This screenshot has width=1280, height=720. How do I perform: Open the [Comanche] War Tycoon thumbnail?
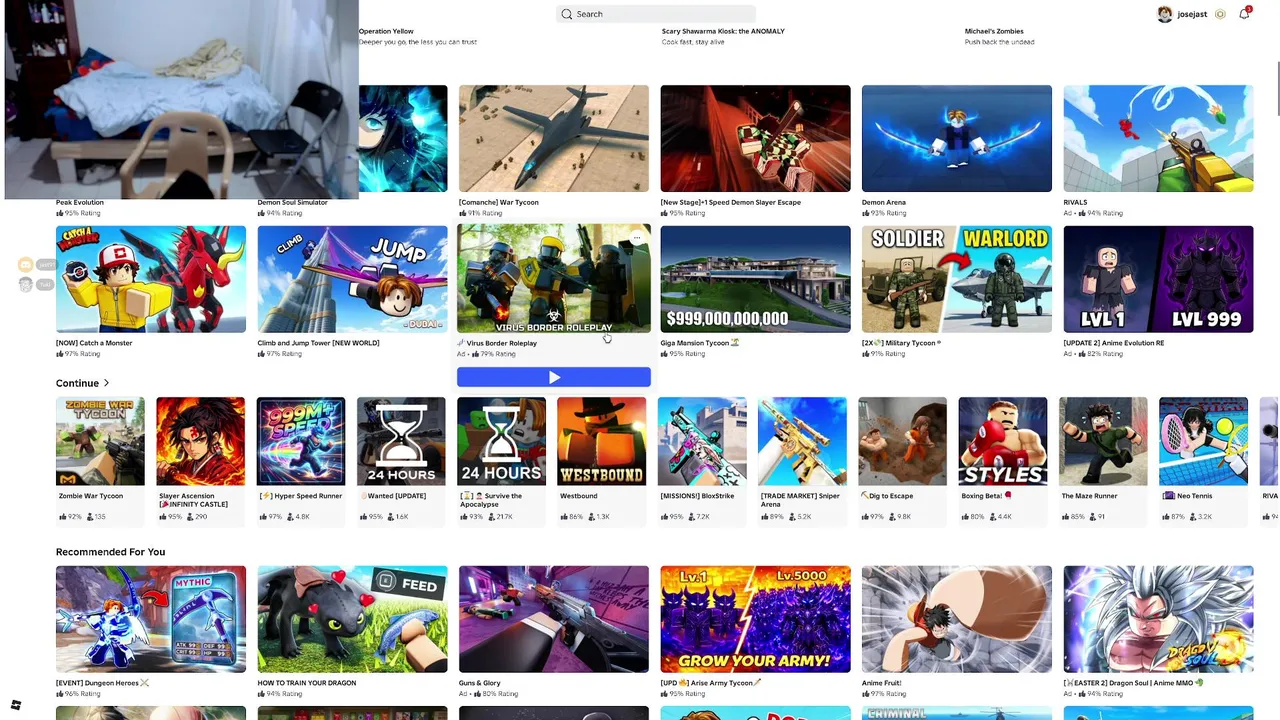pyautogui.click(x=554, y=138)
